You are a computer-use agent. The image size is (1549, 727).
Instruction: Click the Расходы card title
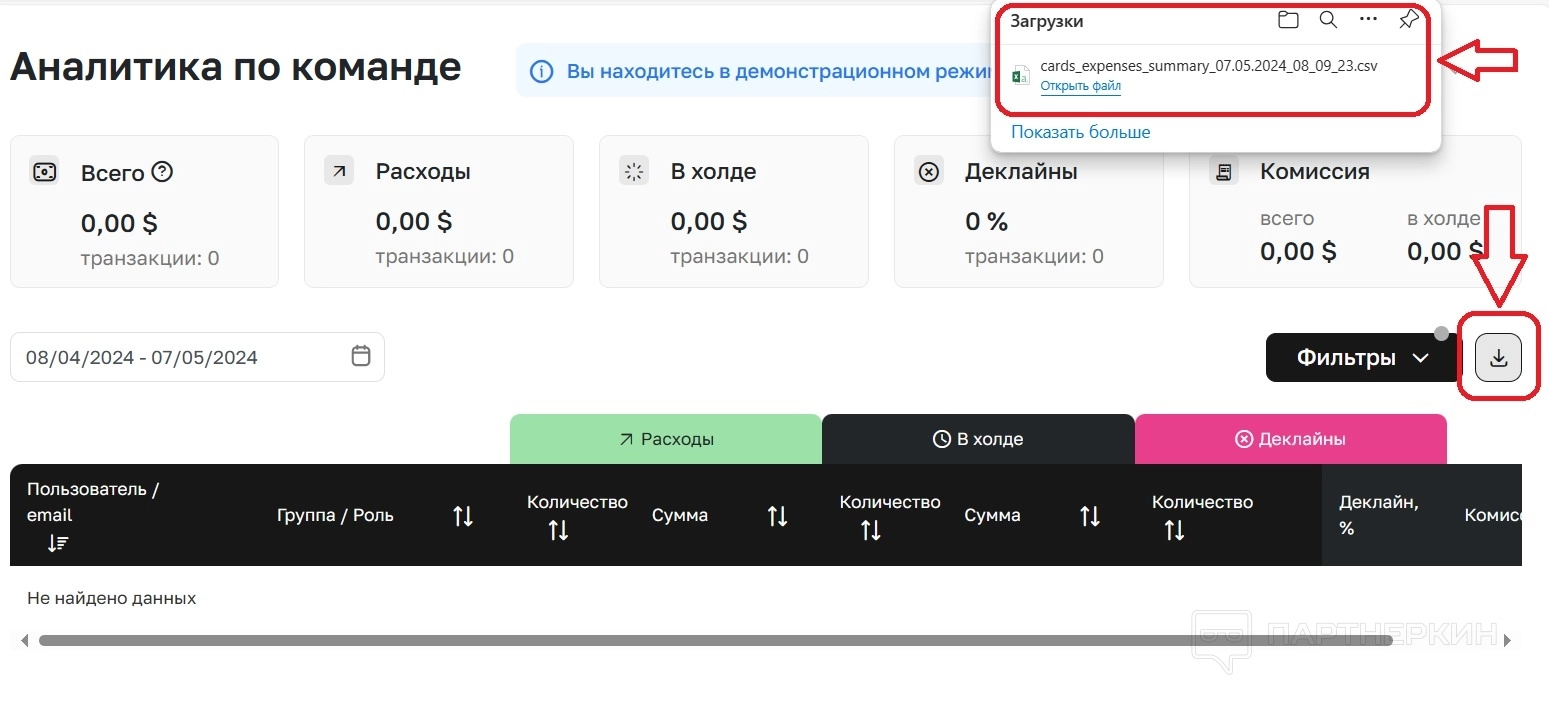423,172
